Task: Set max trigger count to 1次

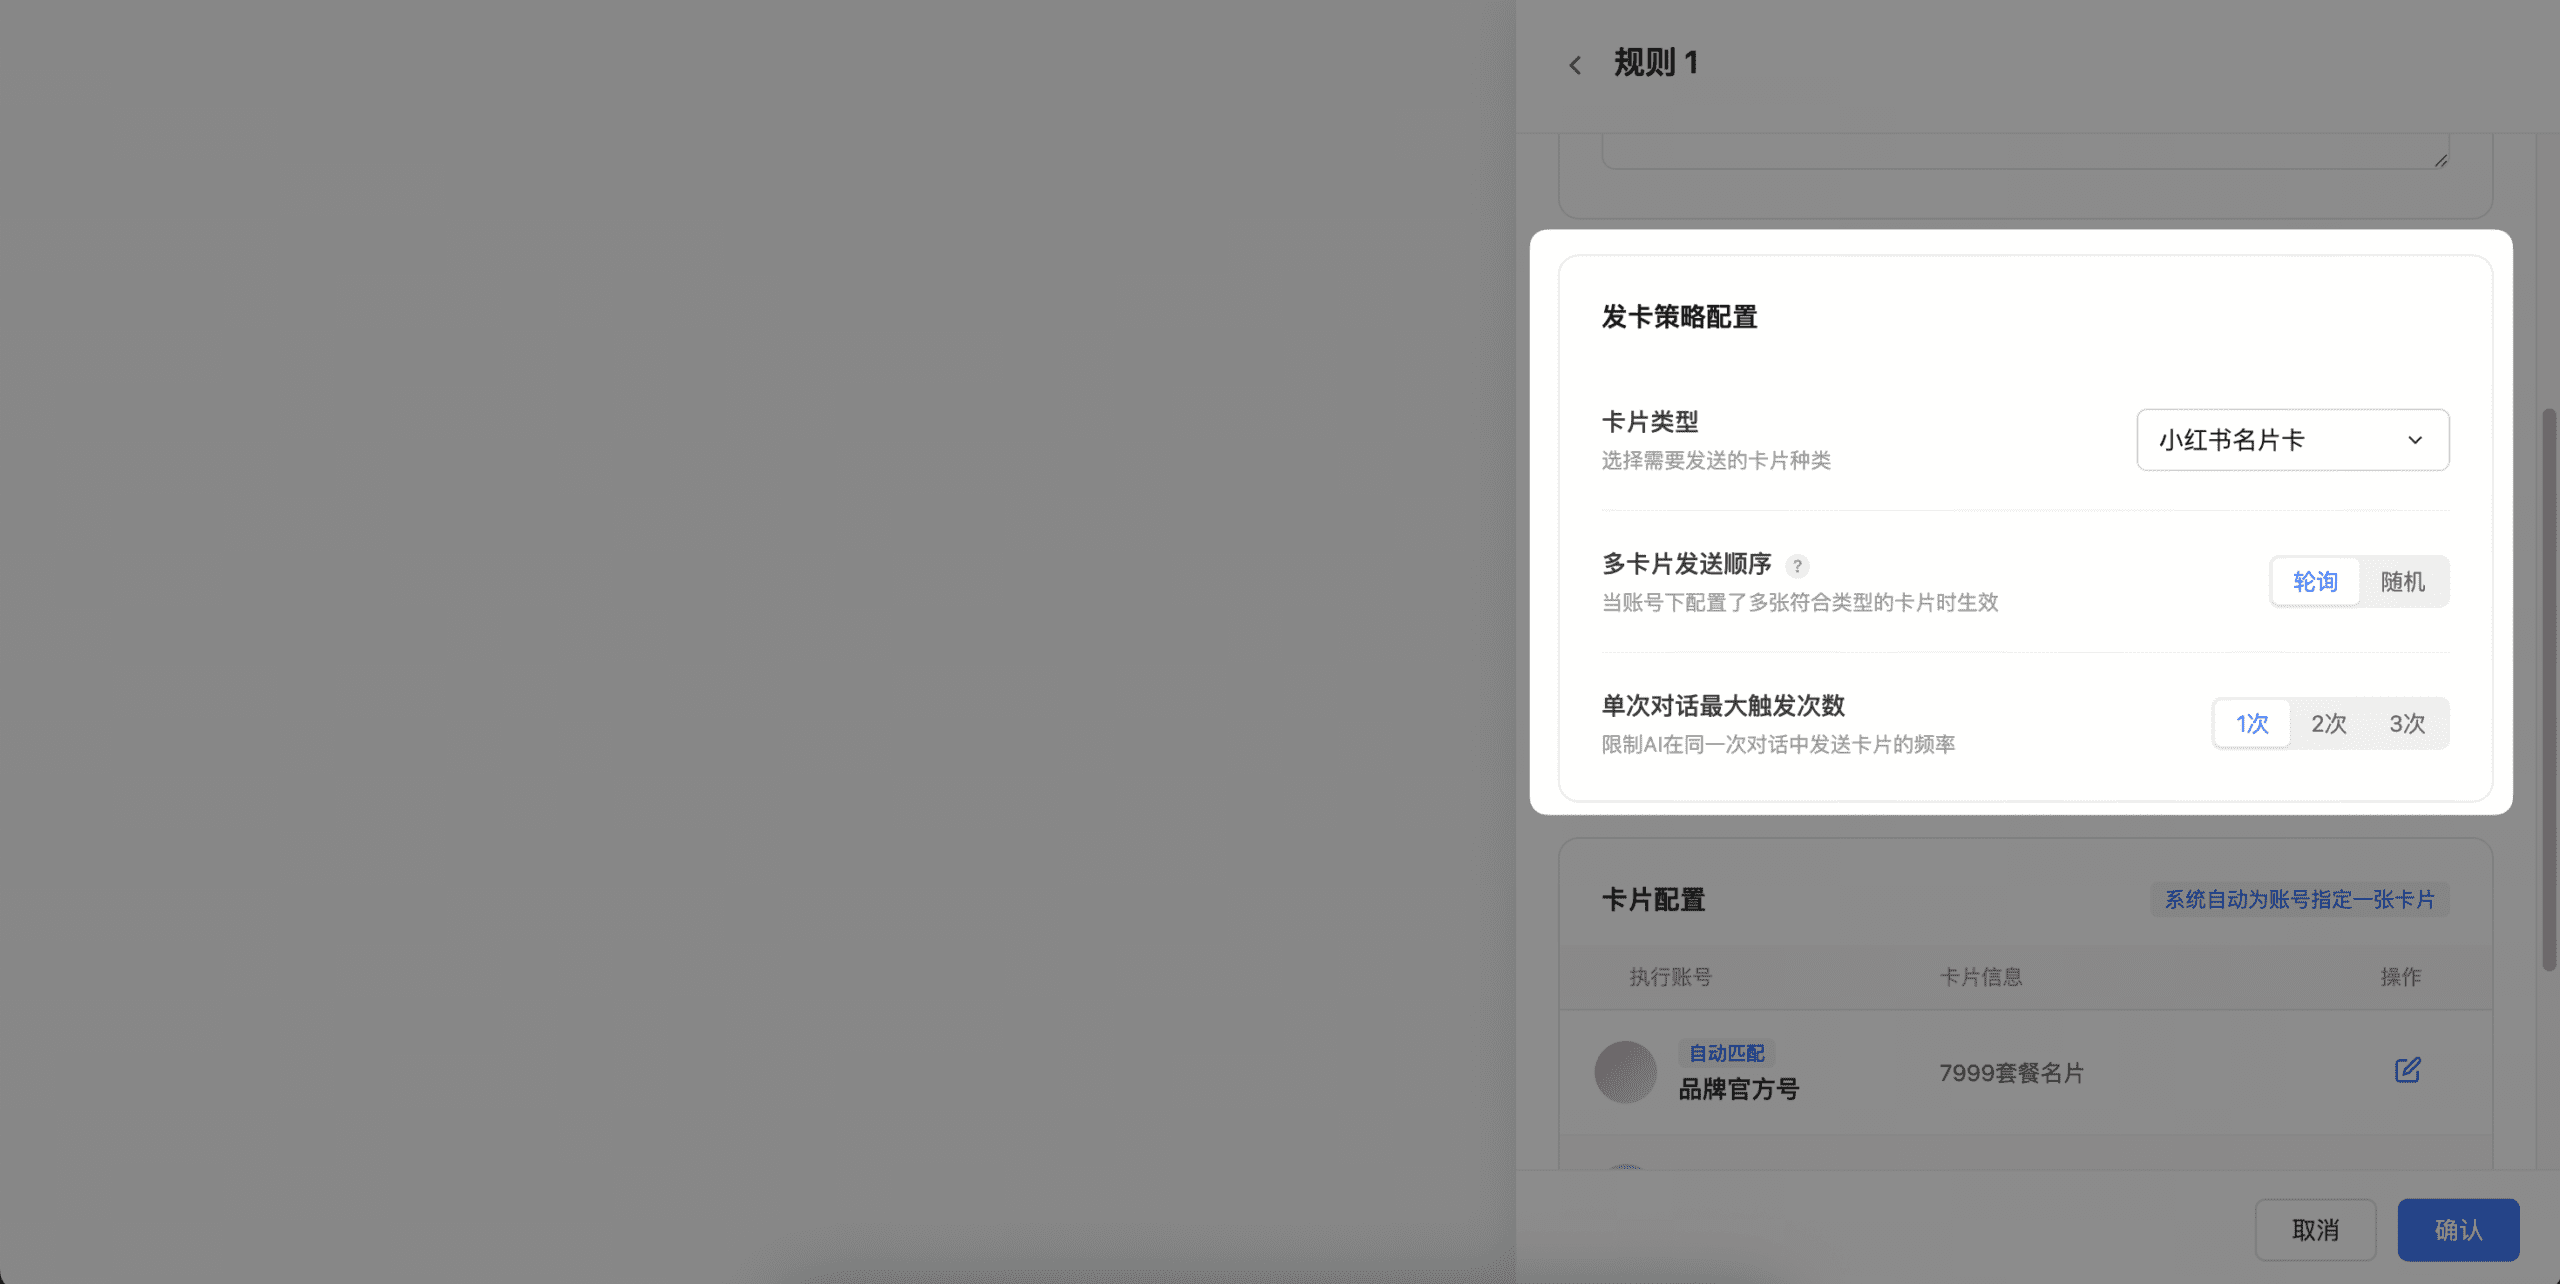Action: click(2252, 724)
